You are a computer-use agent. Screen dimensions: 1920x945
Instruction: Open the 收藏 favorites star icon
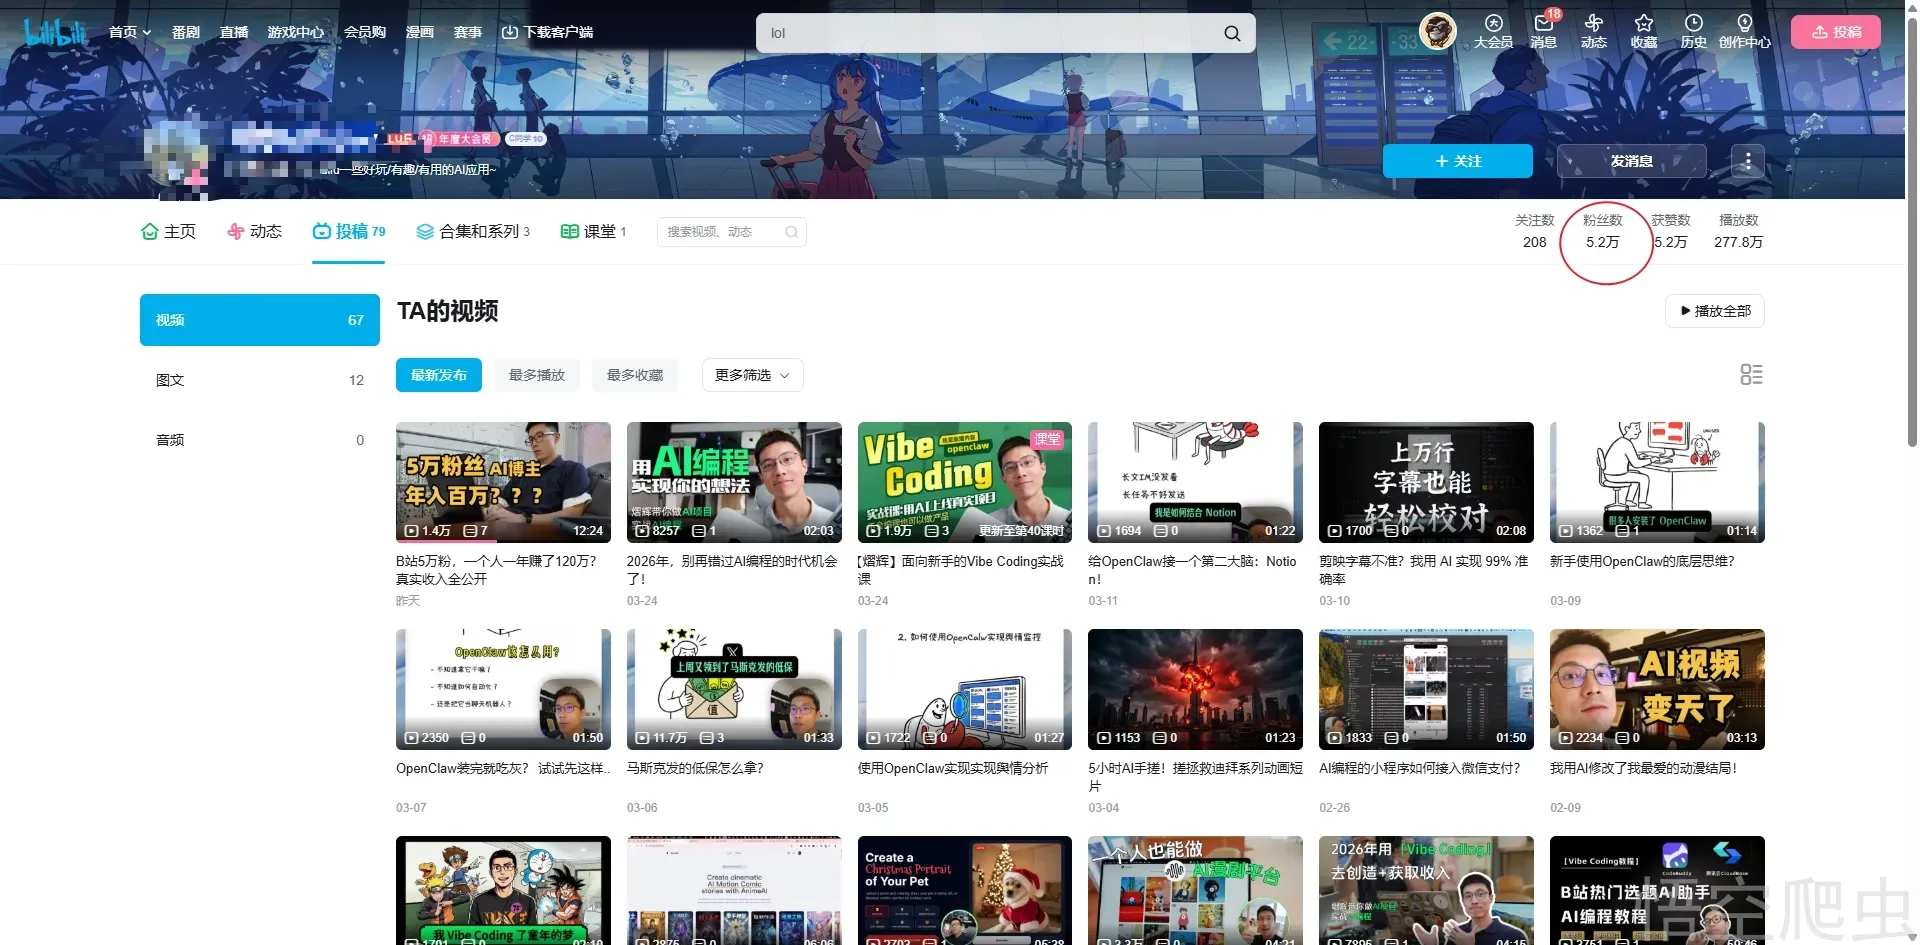point(1644,31)
